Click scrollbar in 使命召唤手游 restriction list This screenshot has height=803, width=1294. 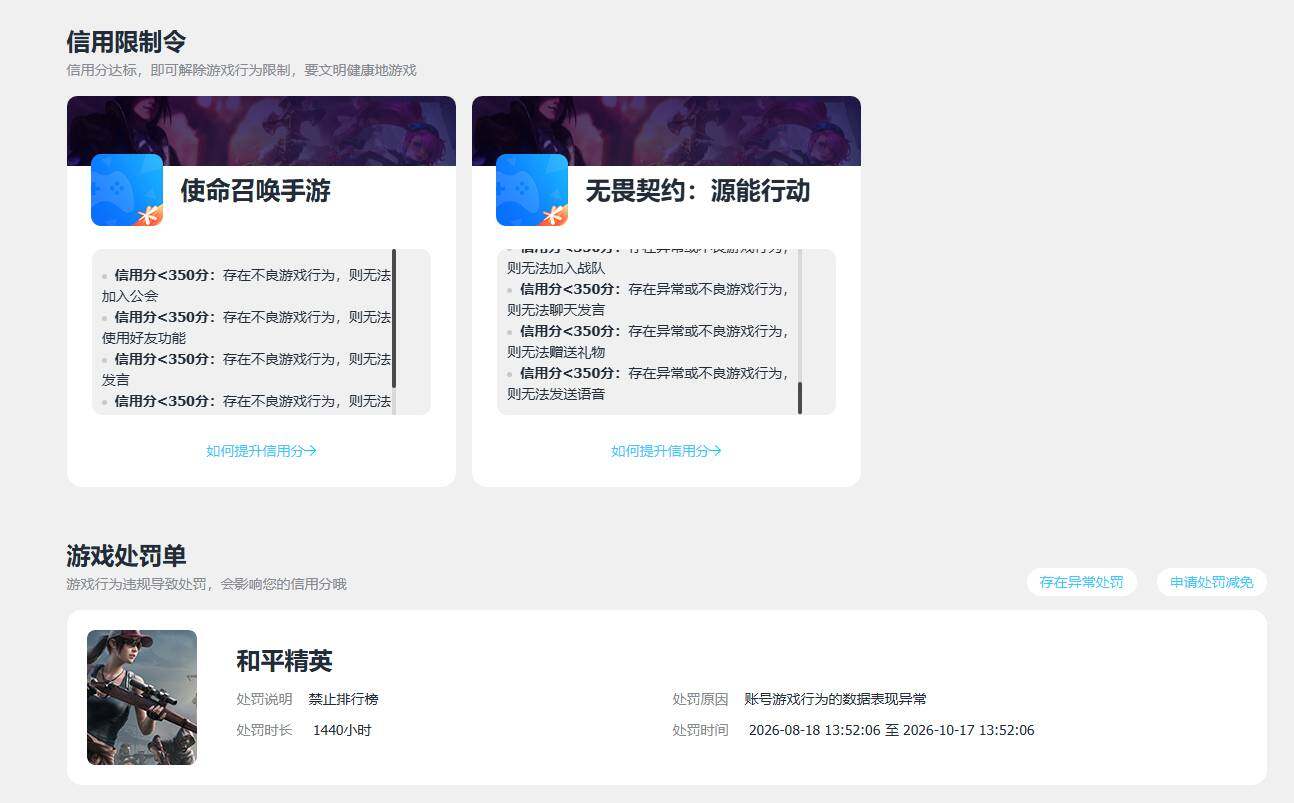394,320
